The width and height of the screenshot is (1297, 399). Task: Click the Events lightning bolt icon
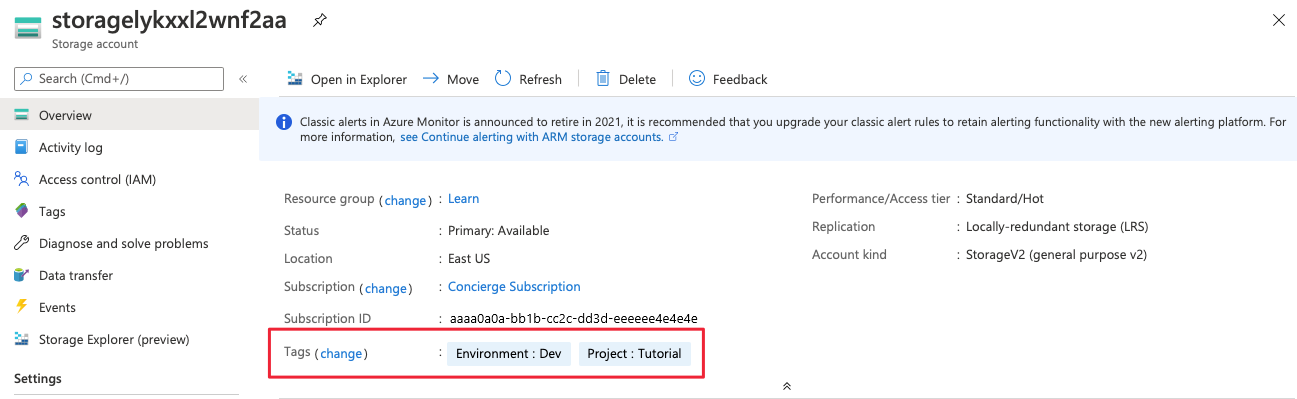coord(21,307)
